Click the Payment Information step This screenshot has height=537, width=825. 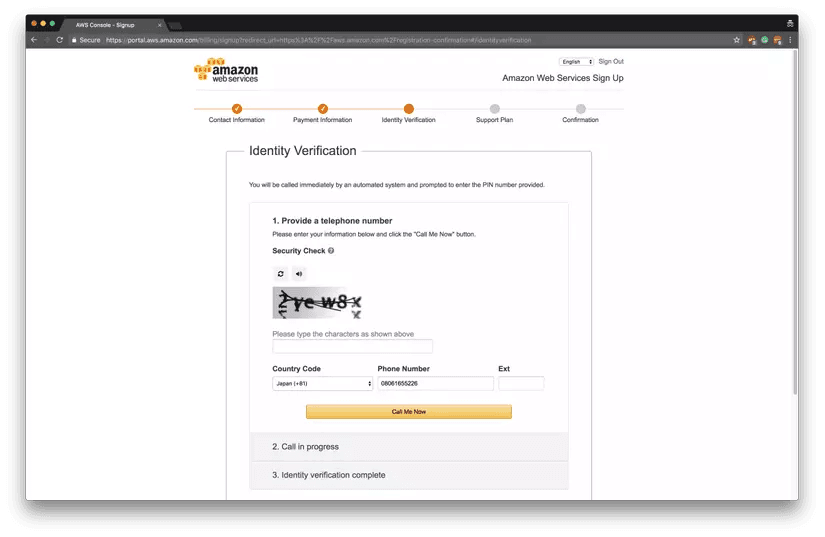pyautogui.click(x=323, y=113)
